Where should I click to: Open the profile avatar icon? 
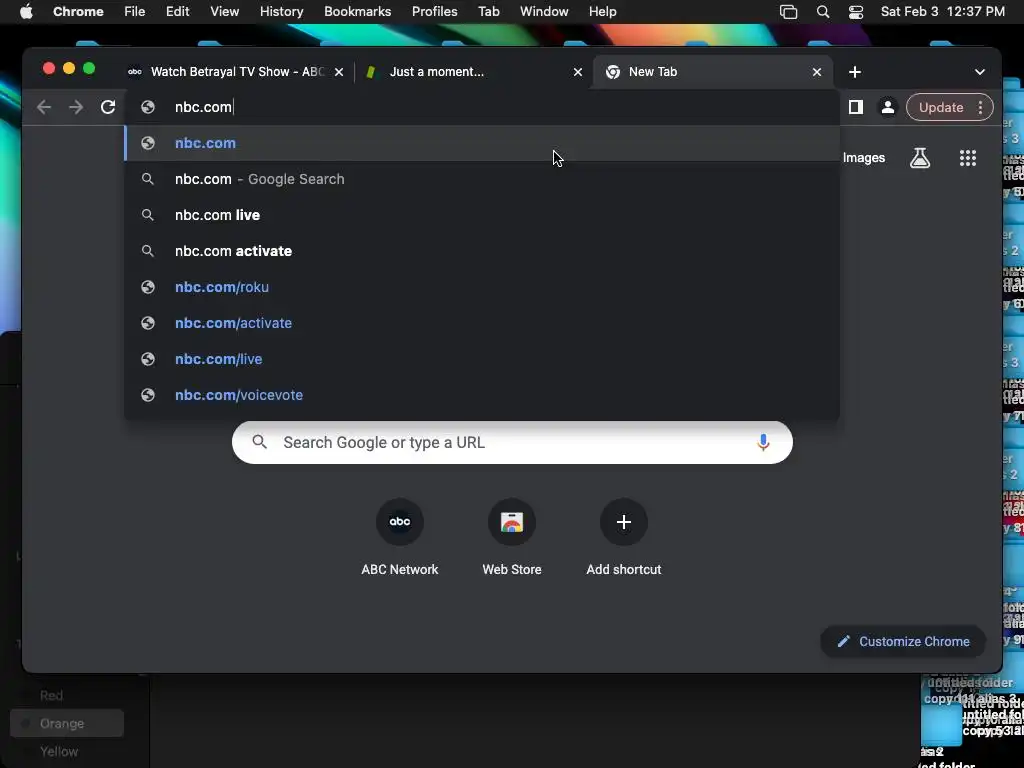[x=888, y=107]
